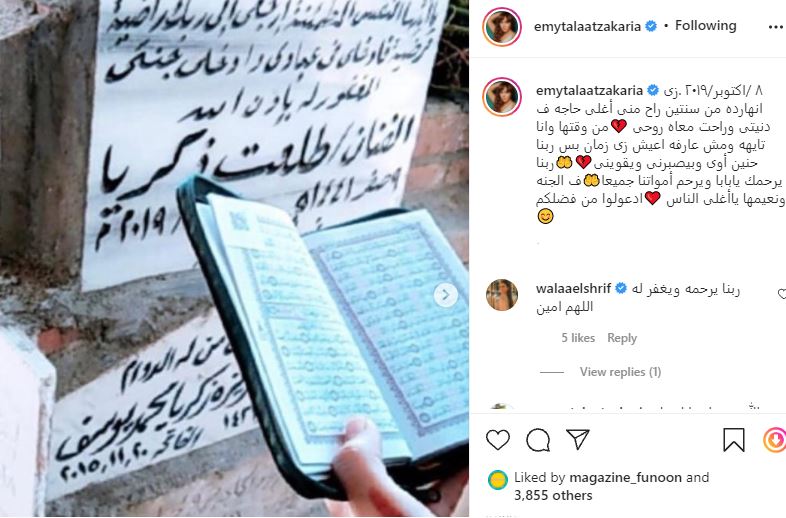This screenshot has height=518, width=786.
Task: Like the post with heart icon
Action: click(x=498, y=440)
